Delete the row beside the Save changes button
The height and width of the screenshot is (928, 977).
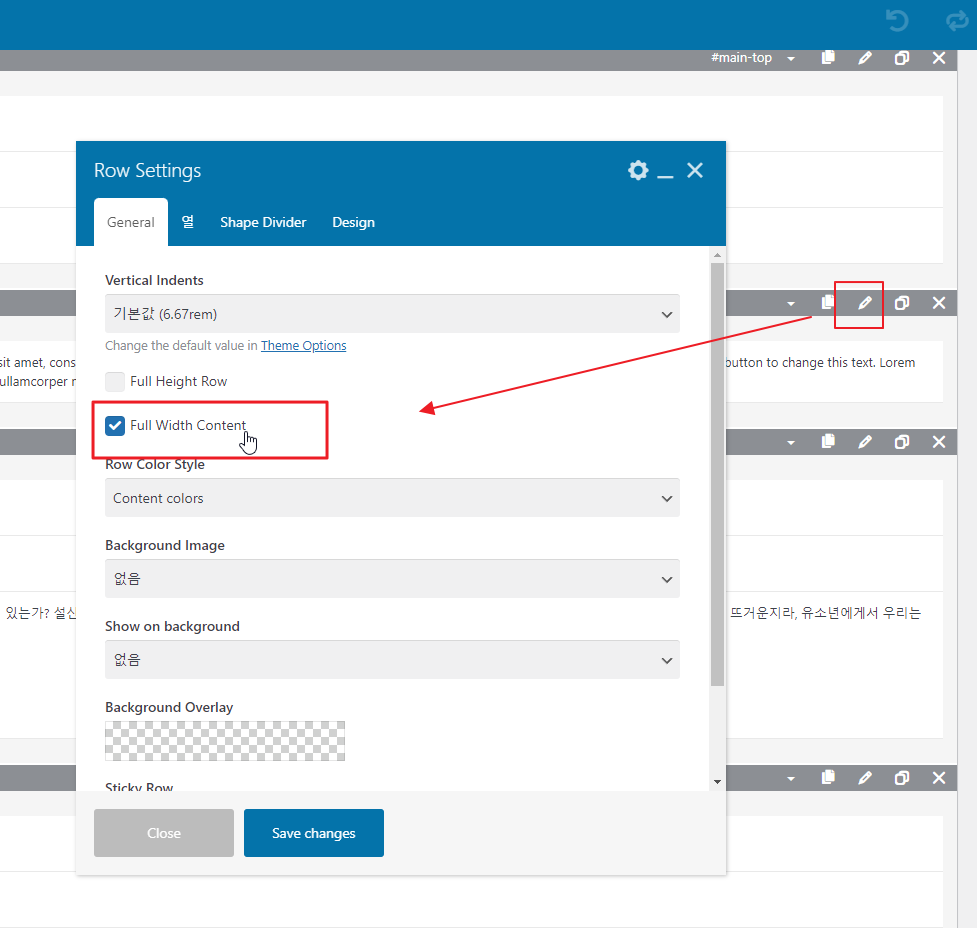pyautogui.click(x=939, y=778)
